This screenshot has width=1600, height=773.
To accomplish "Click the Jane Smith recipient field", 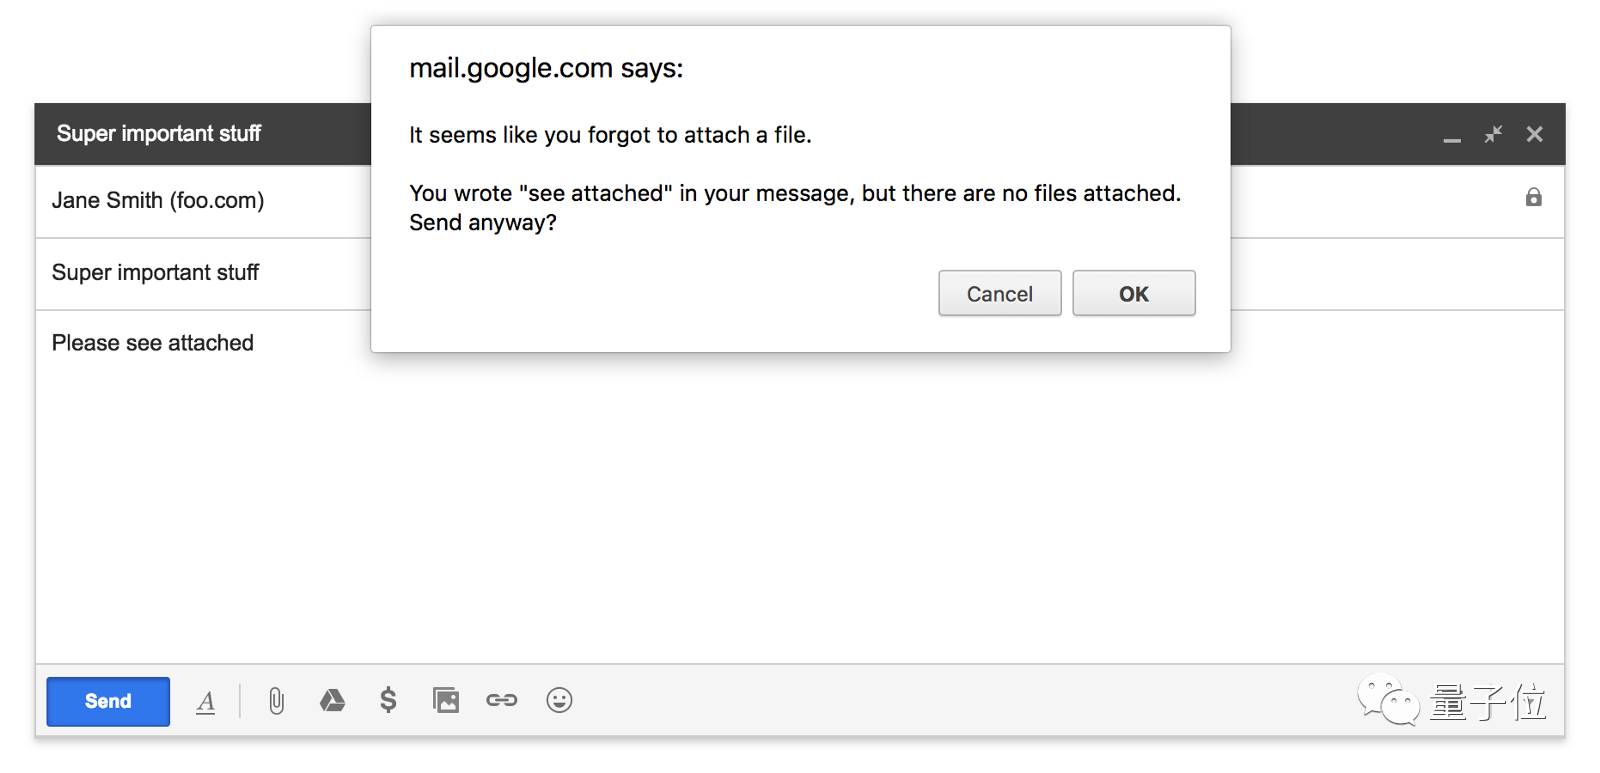I will coord(158,201).
